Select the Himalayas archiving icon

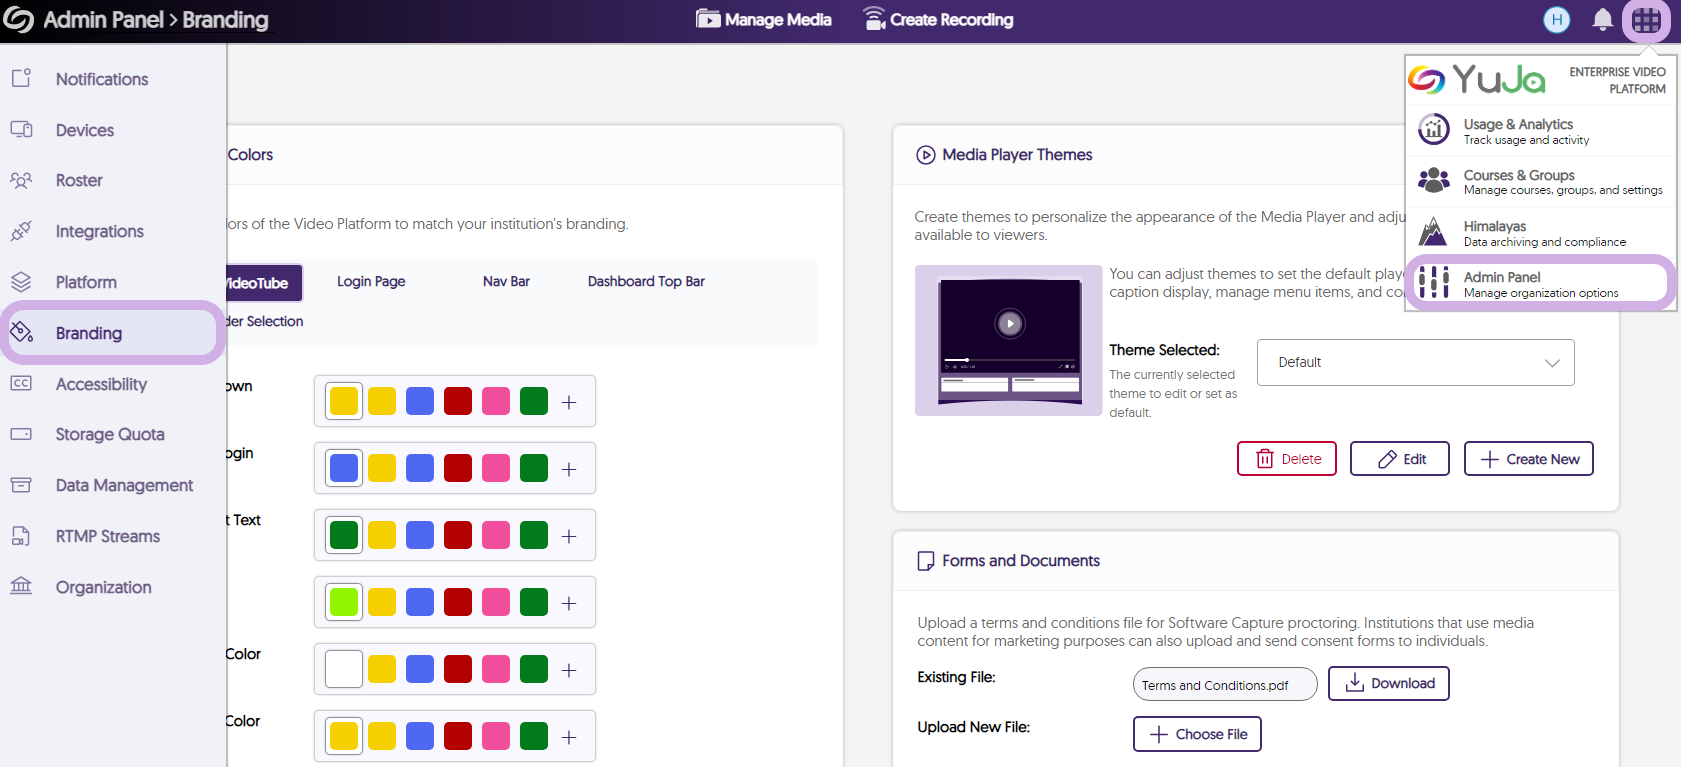point(1433,232)
